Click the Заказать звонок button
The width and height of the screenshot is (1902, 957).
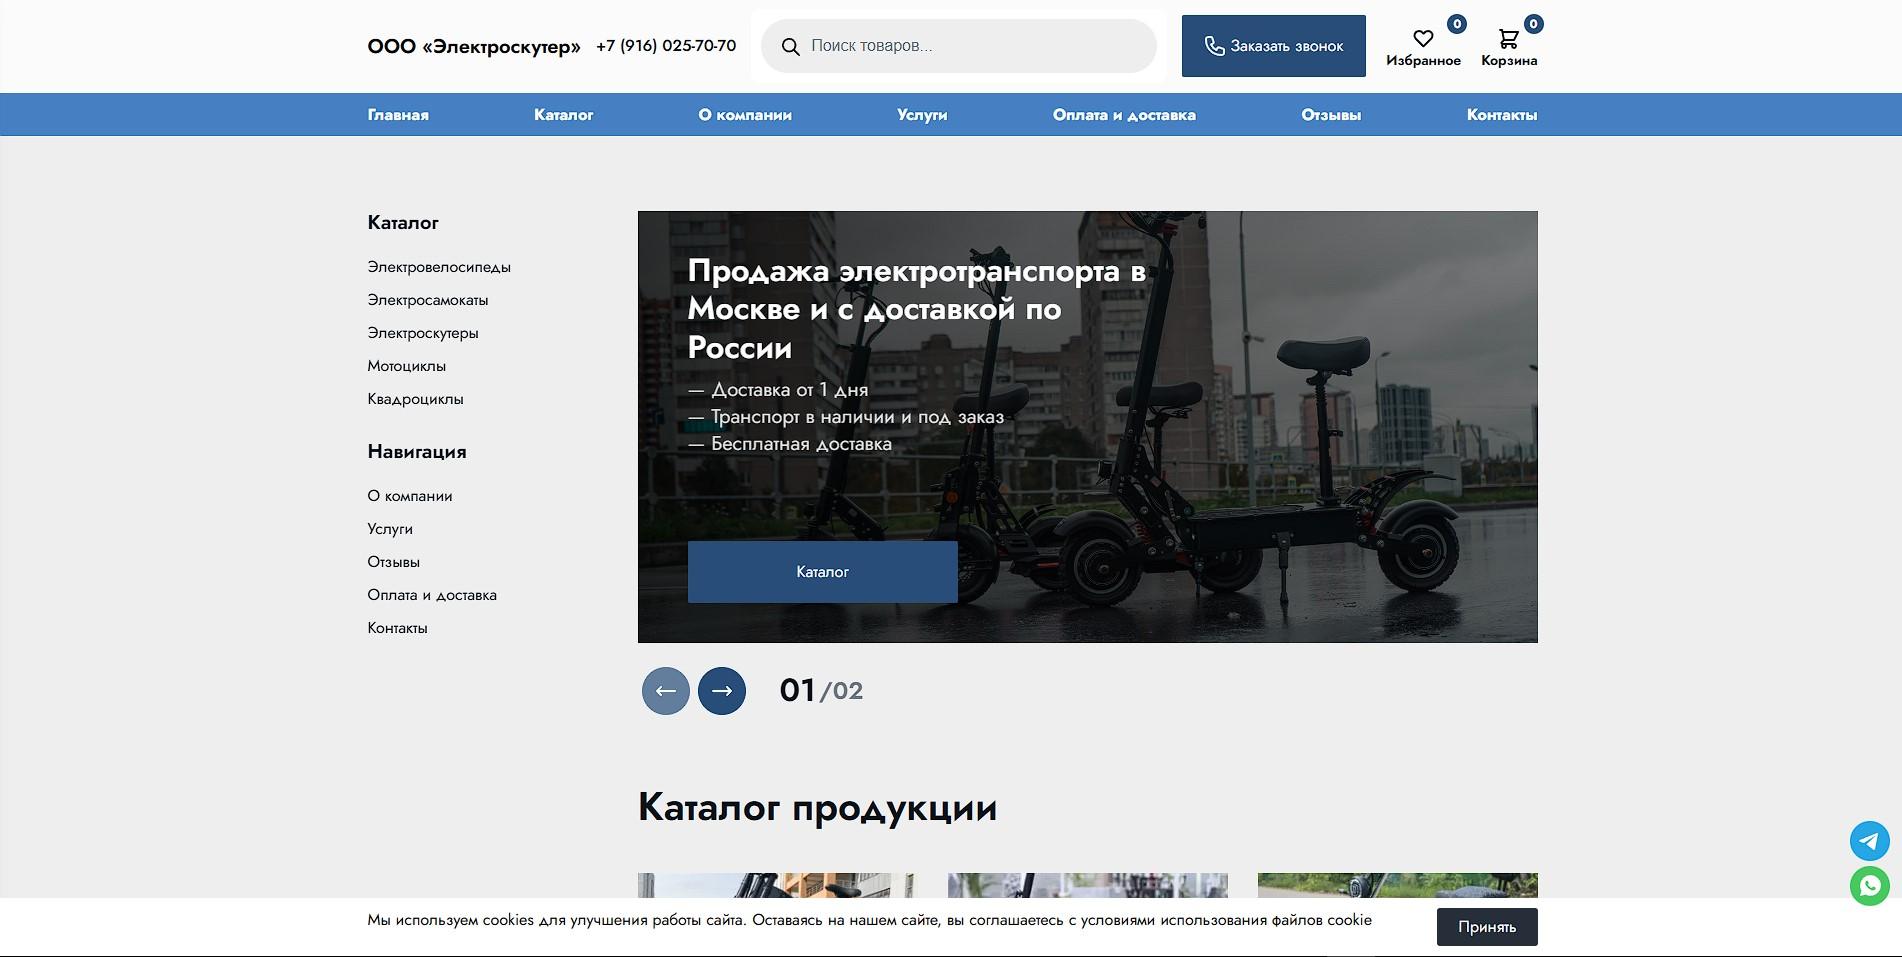(1273, 45)
